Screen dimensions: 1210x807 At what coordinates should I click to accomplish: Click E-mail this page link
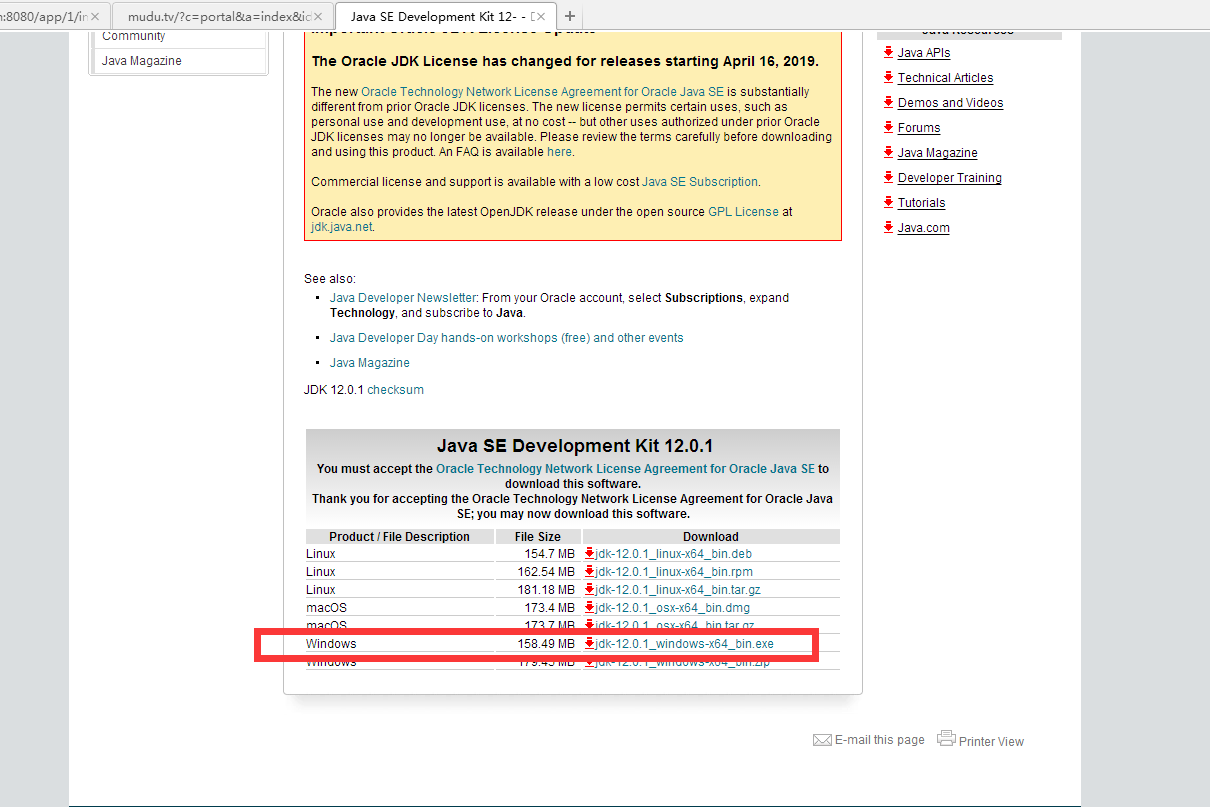tap(880, 740)
